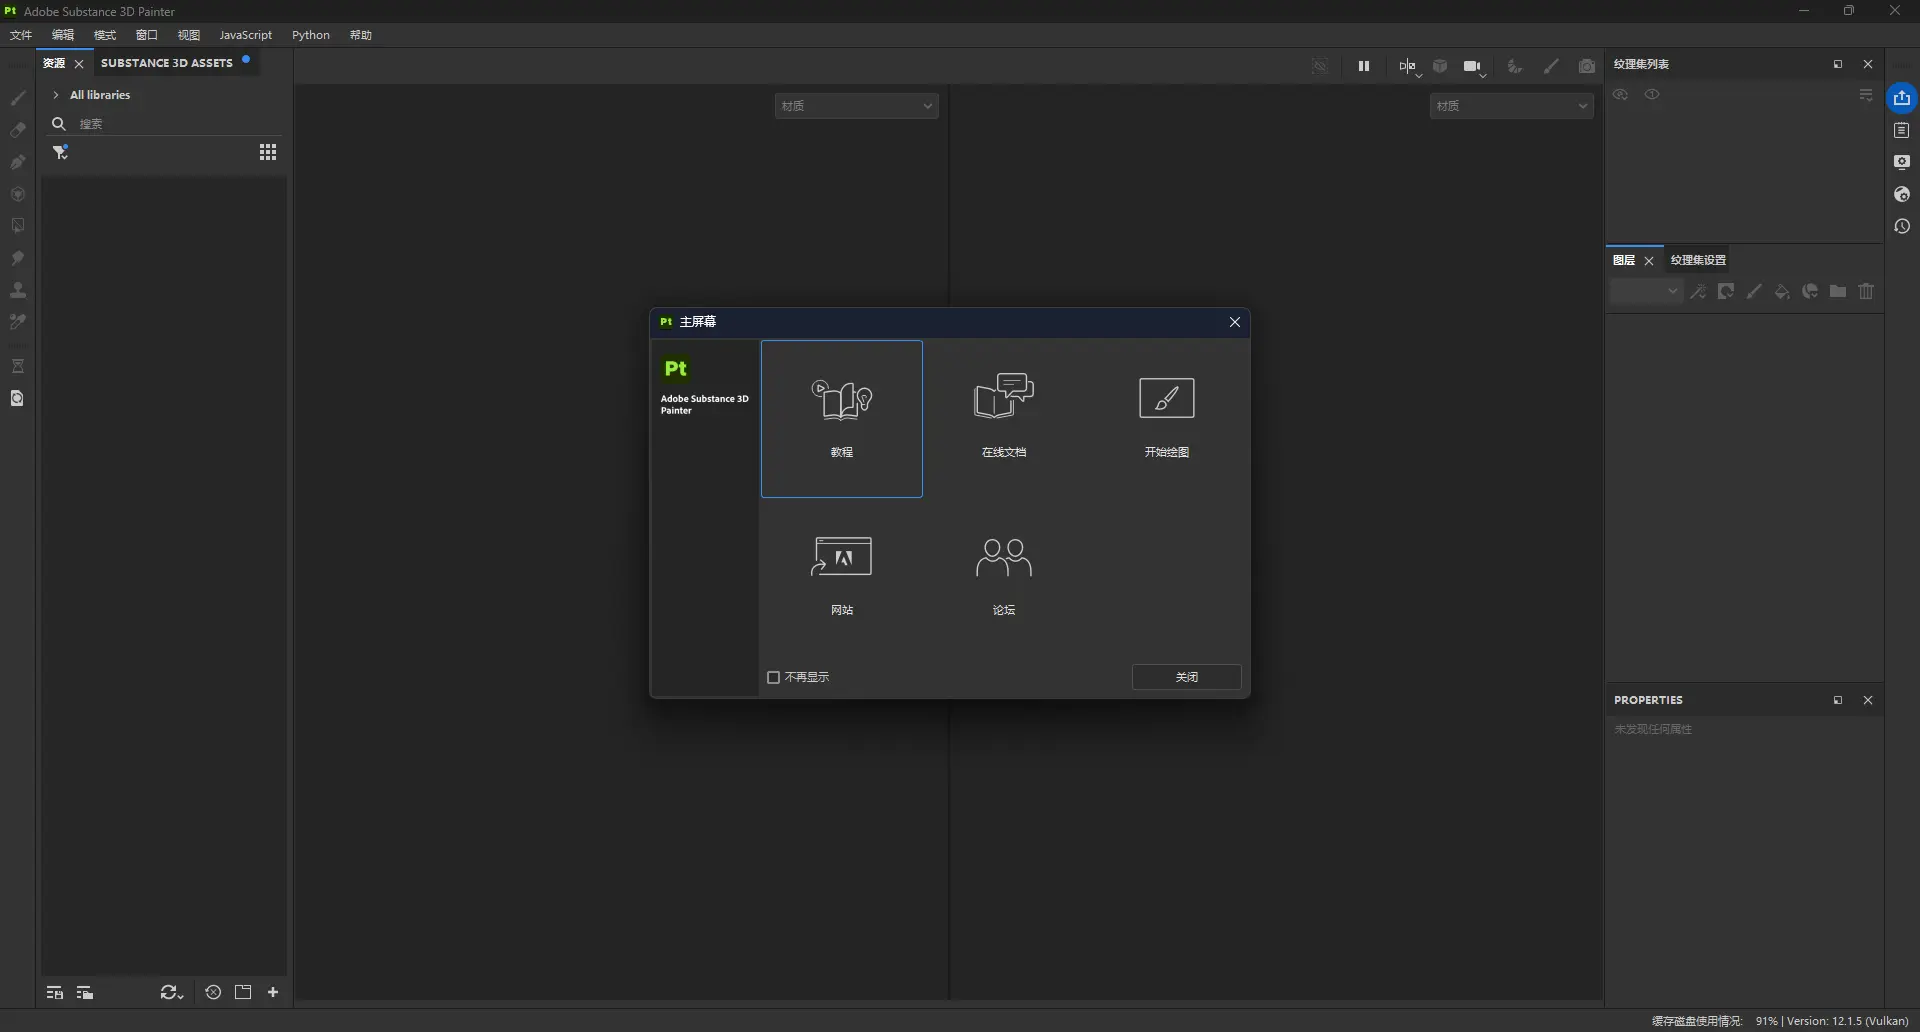1920x1032 pixels.
Task: Open the 帮助 menu
Action: pyautogui.click(x=361, y=35)
